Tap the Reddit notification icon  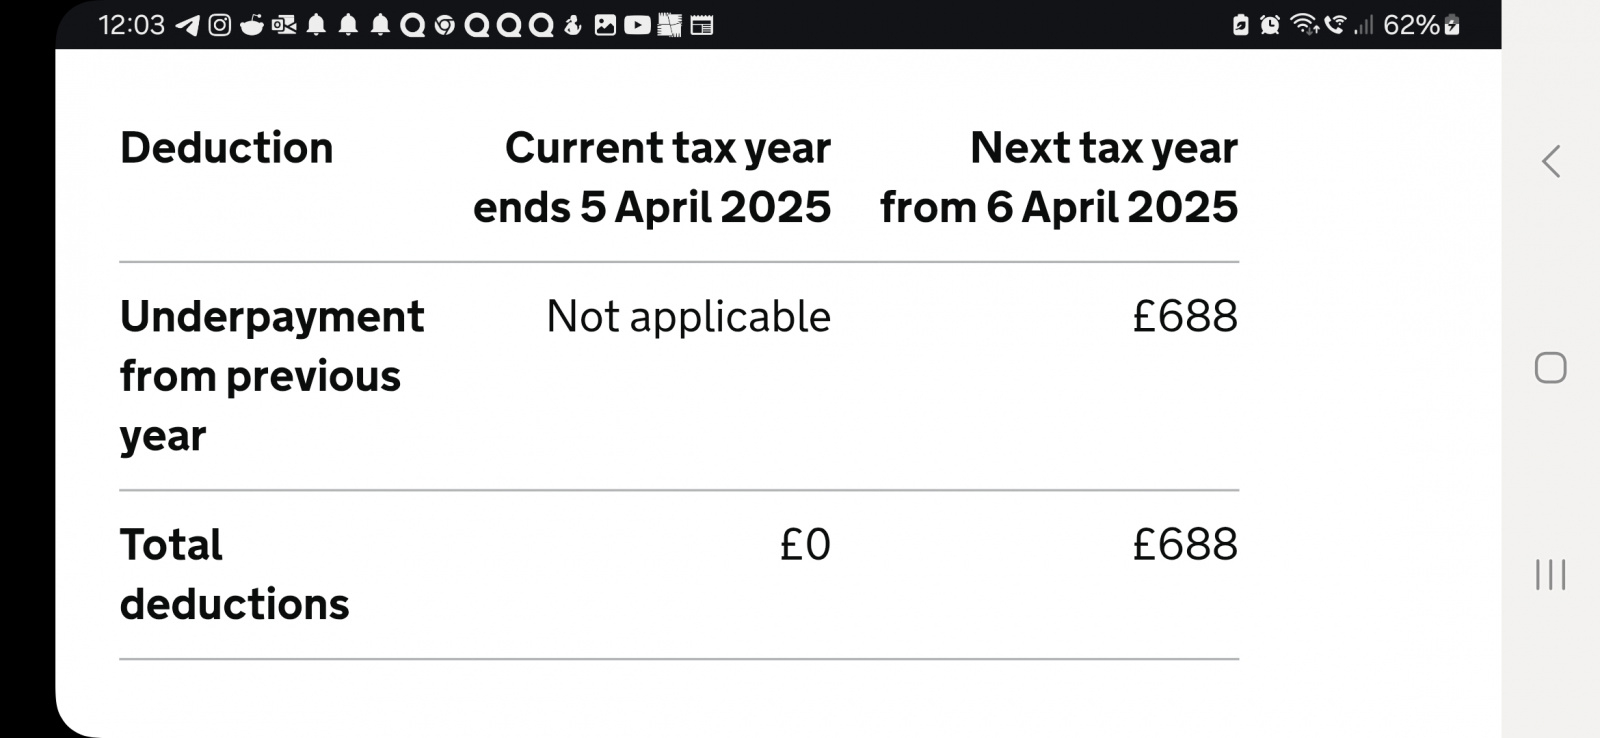(252, 25)
